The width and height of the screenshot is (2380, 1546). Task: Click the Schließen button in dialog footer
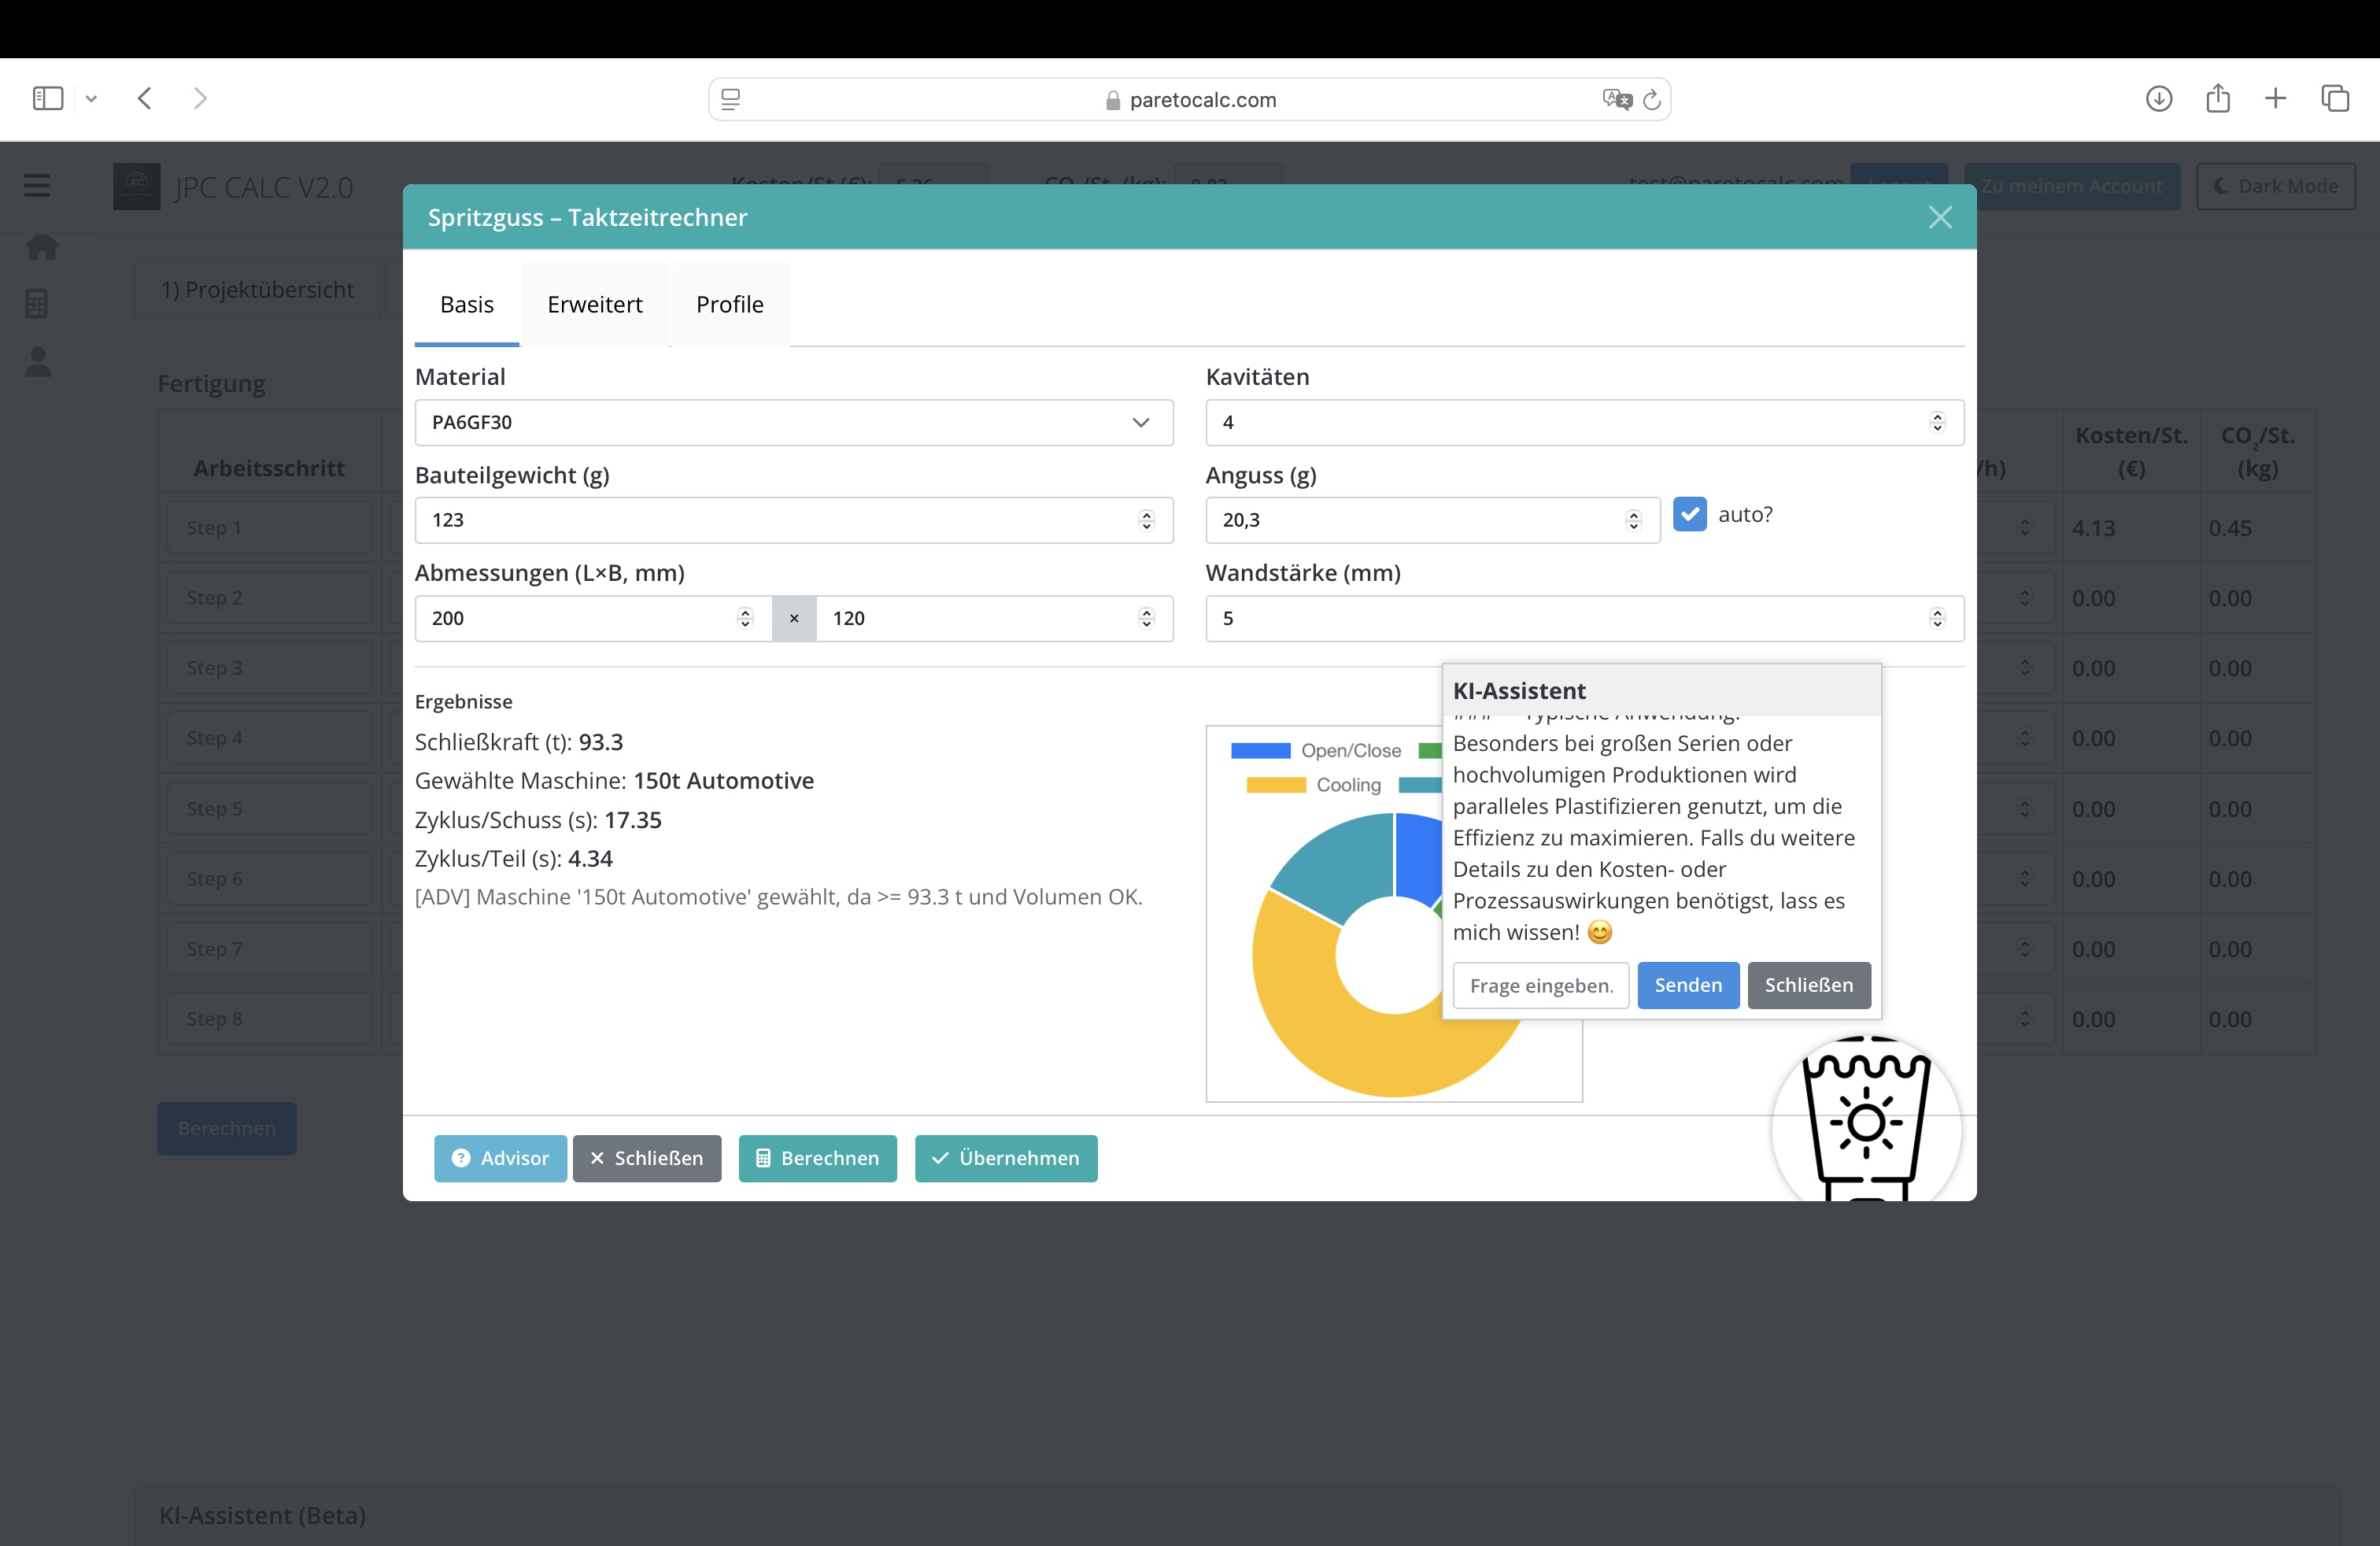click(647, 1158)
